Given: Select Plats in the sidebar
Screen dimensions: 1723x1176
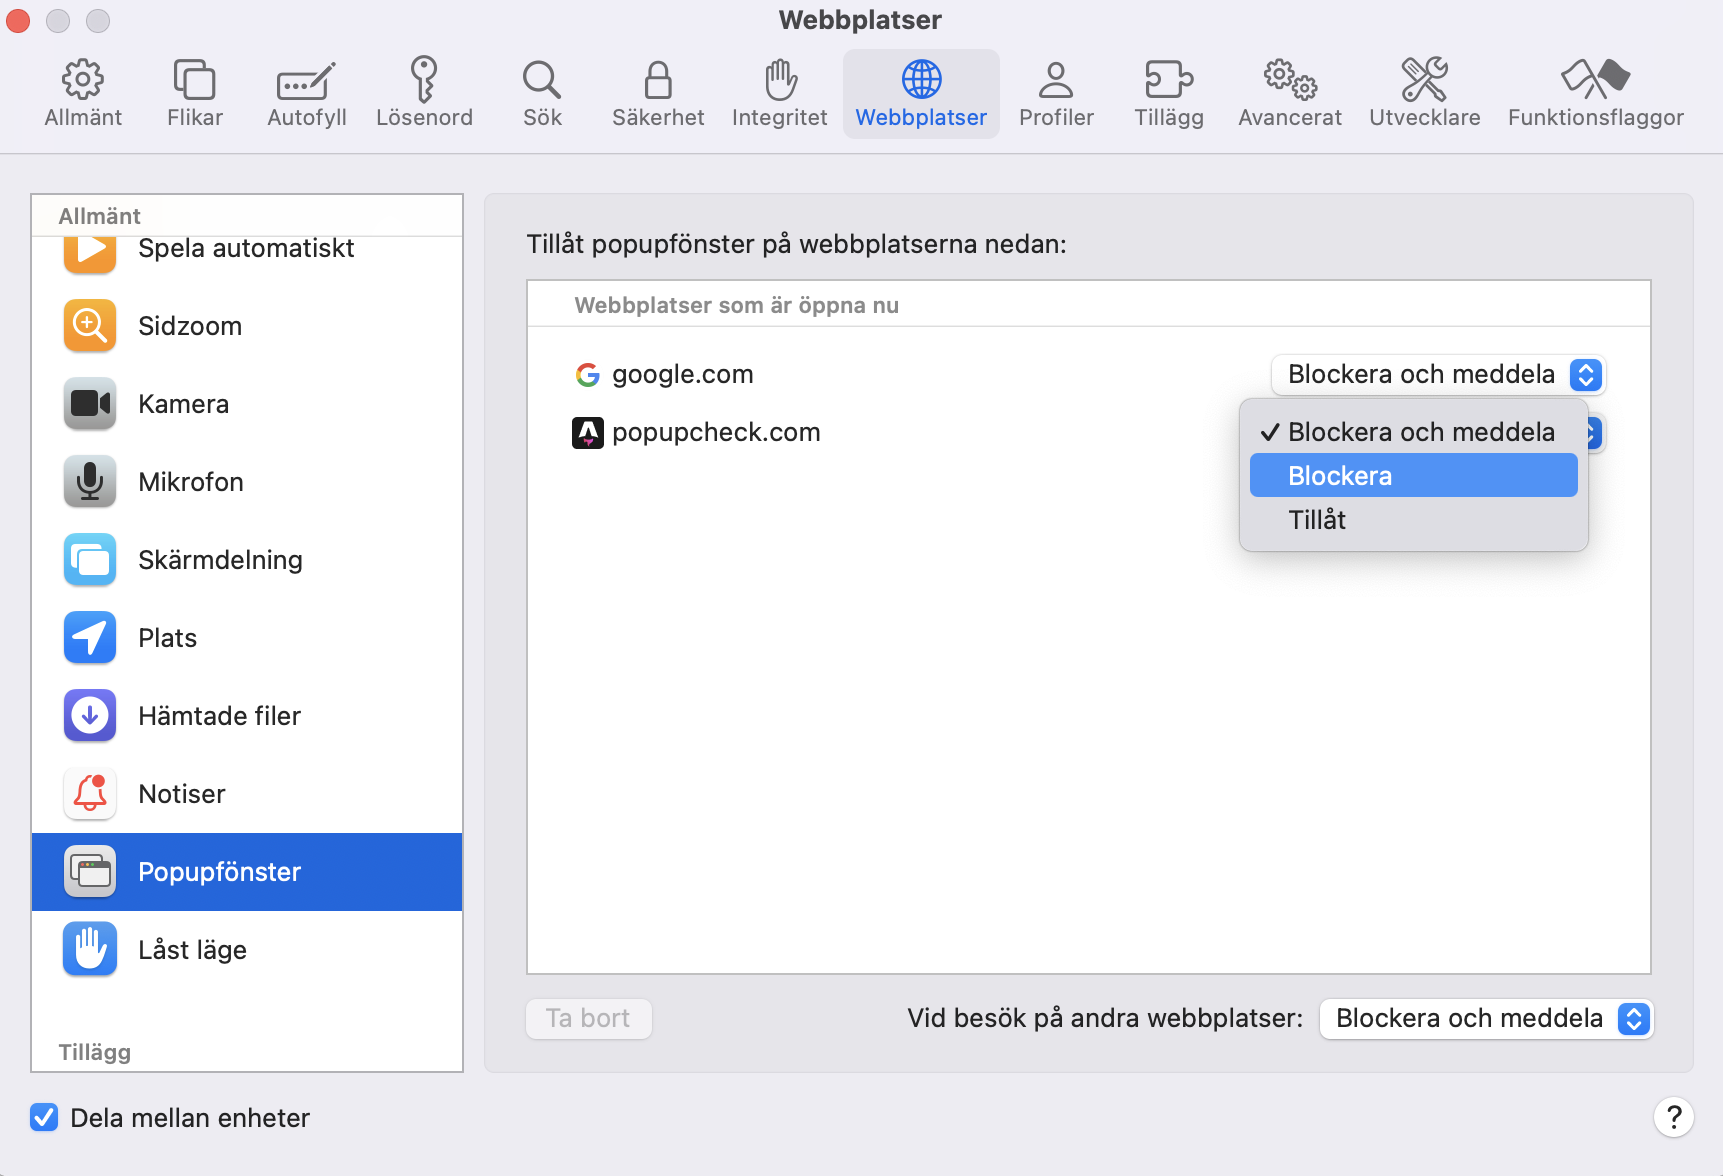Looking at the screenshot, I should pos(247,638).
